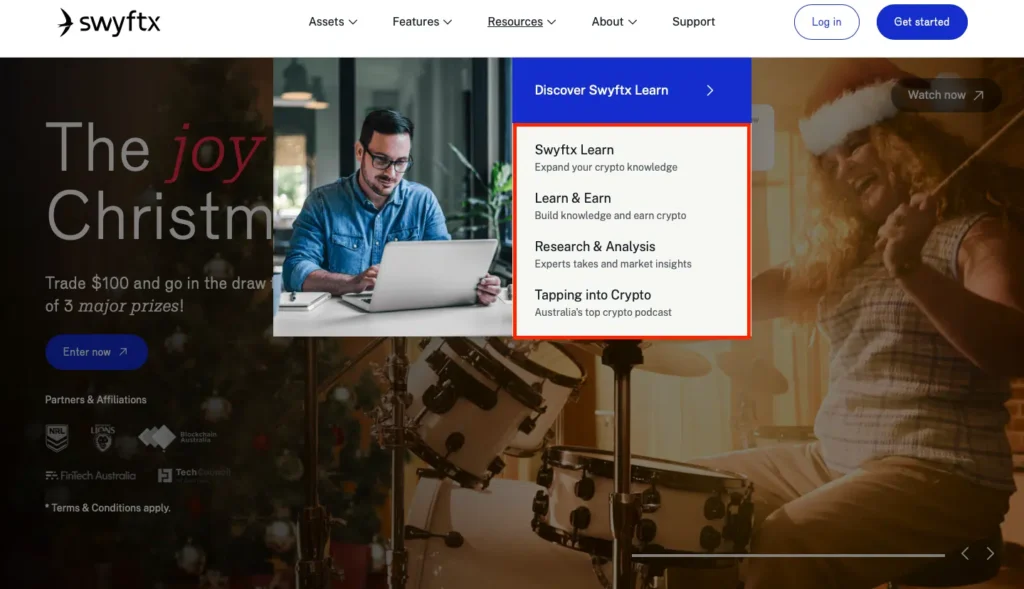Go to the next carousel slide
This screenshot has height=589, width=1024.
[990, 554]
